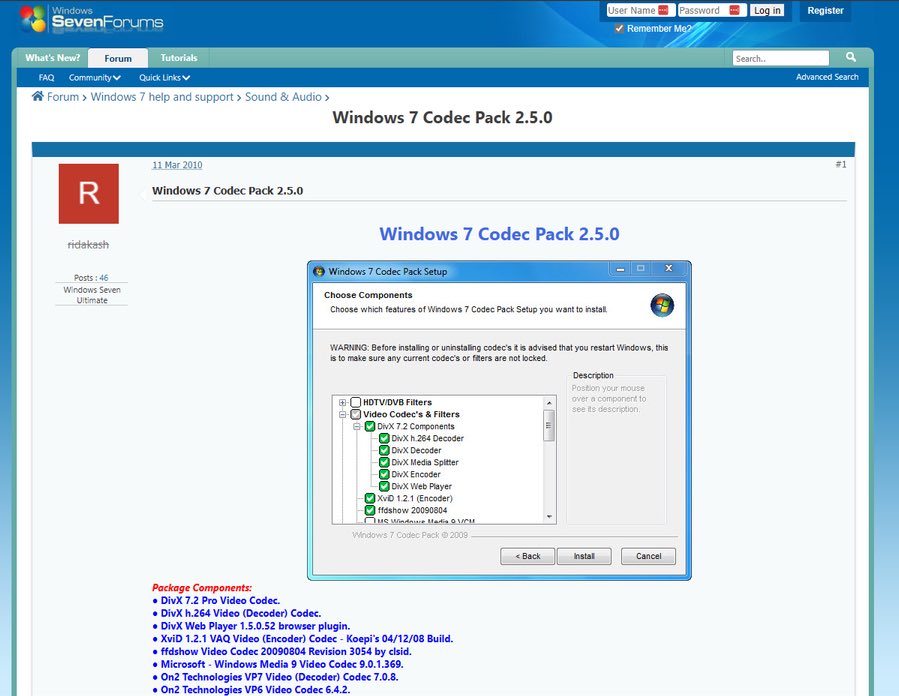The image size is (899, 696).
Task: Click the Log in button
Action: point(767,10)
